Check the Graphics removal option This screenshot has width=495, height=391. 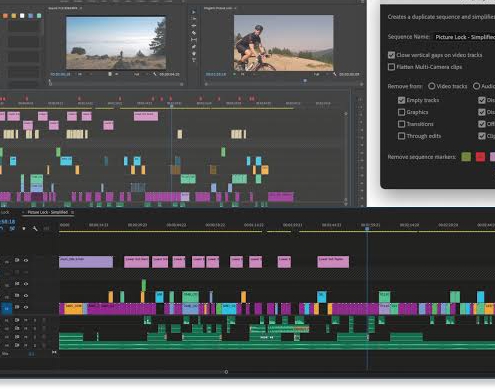401,112
